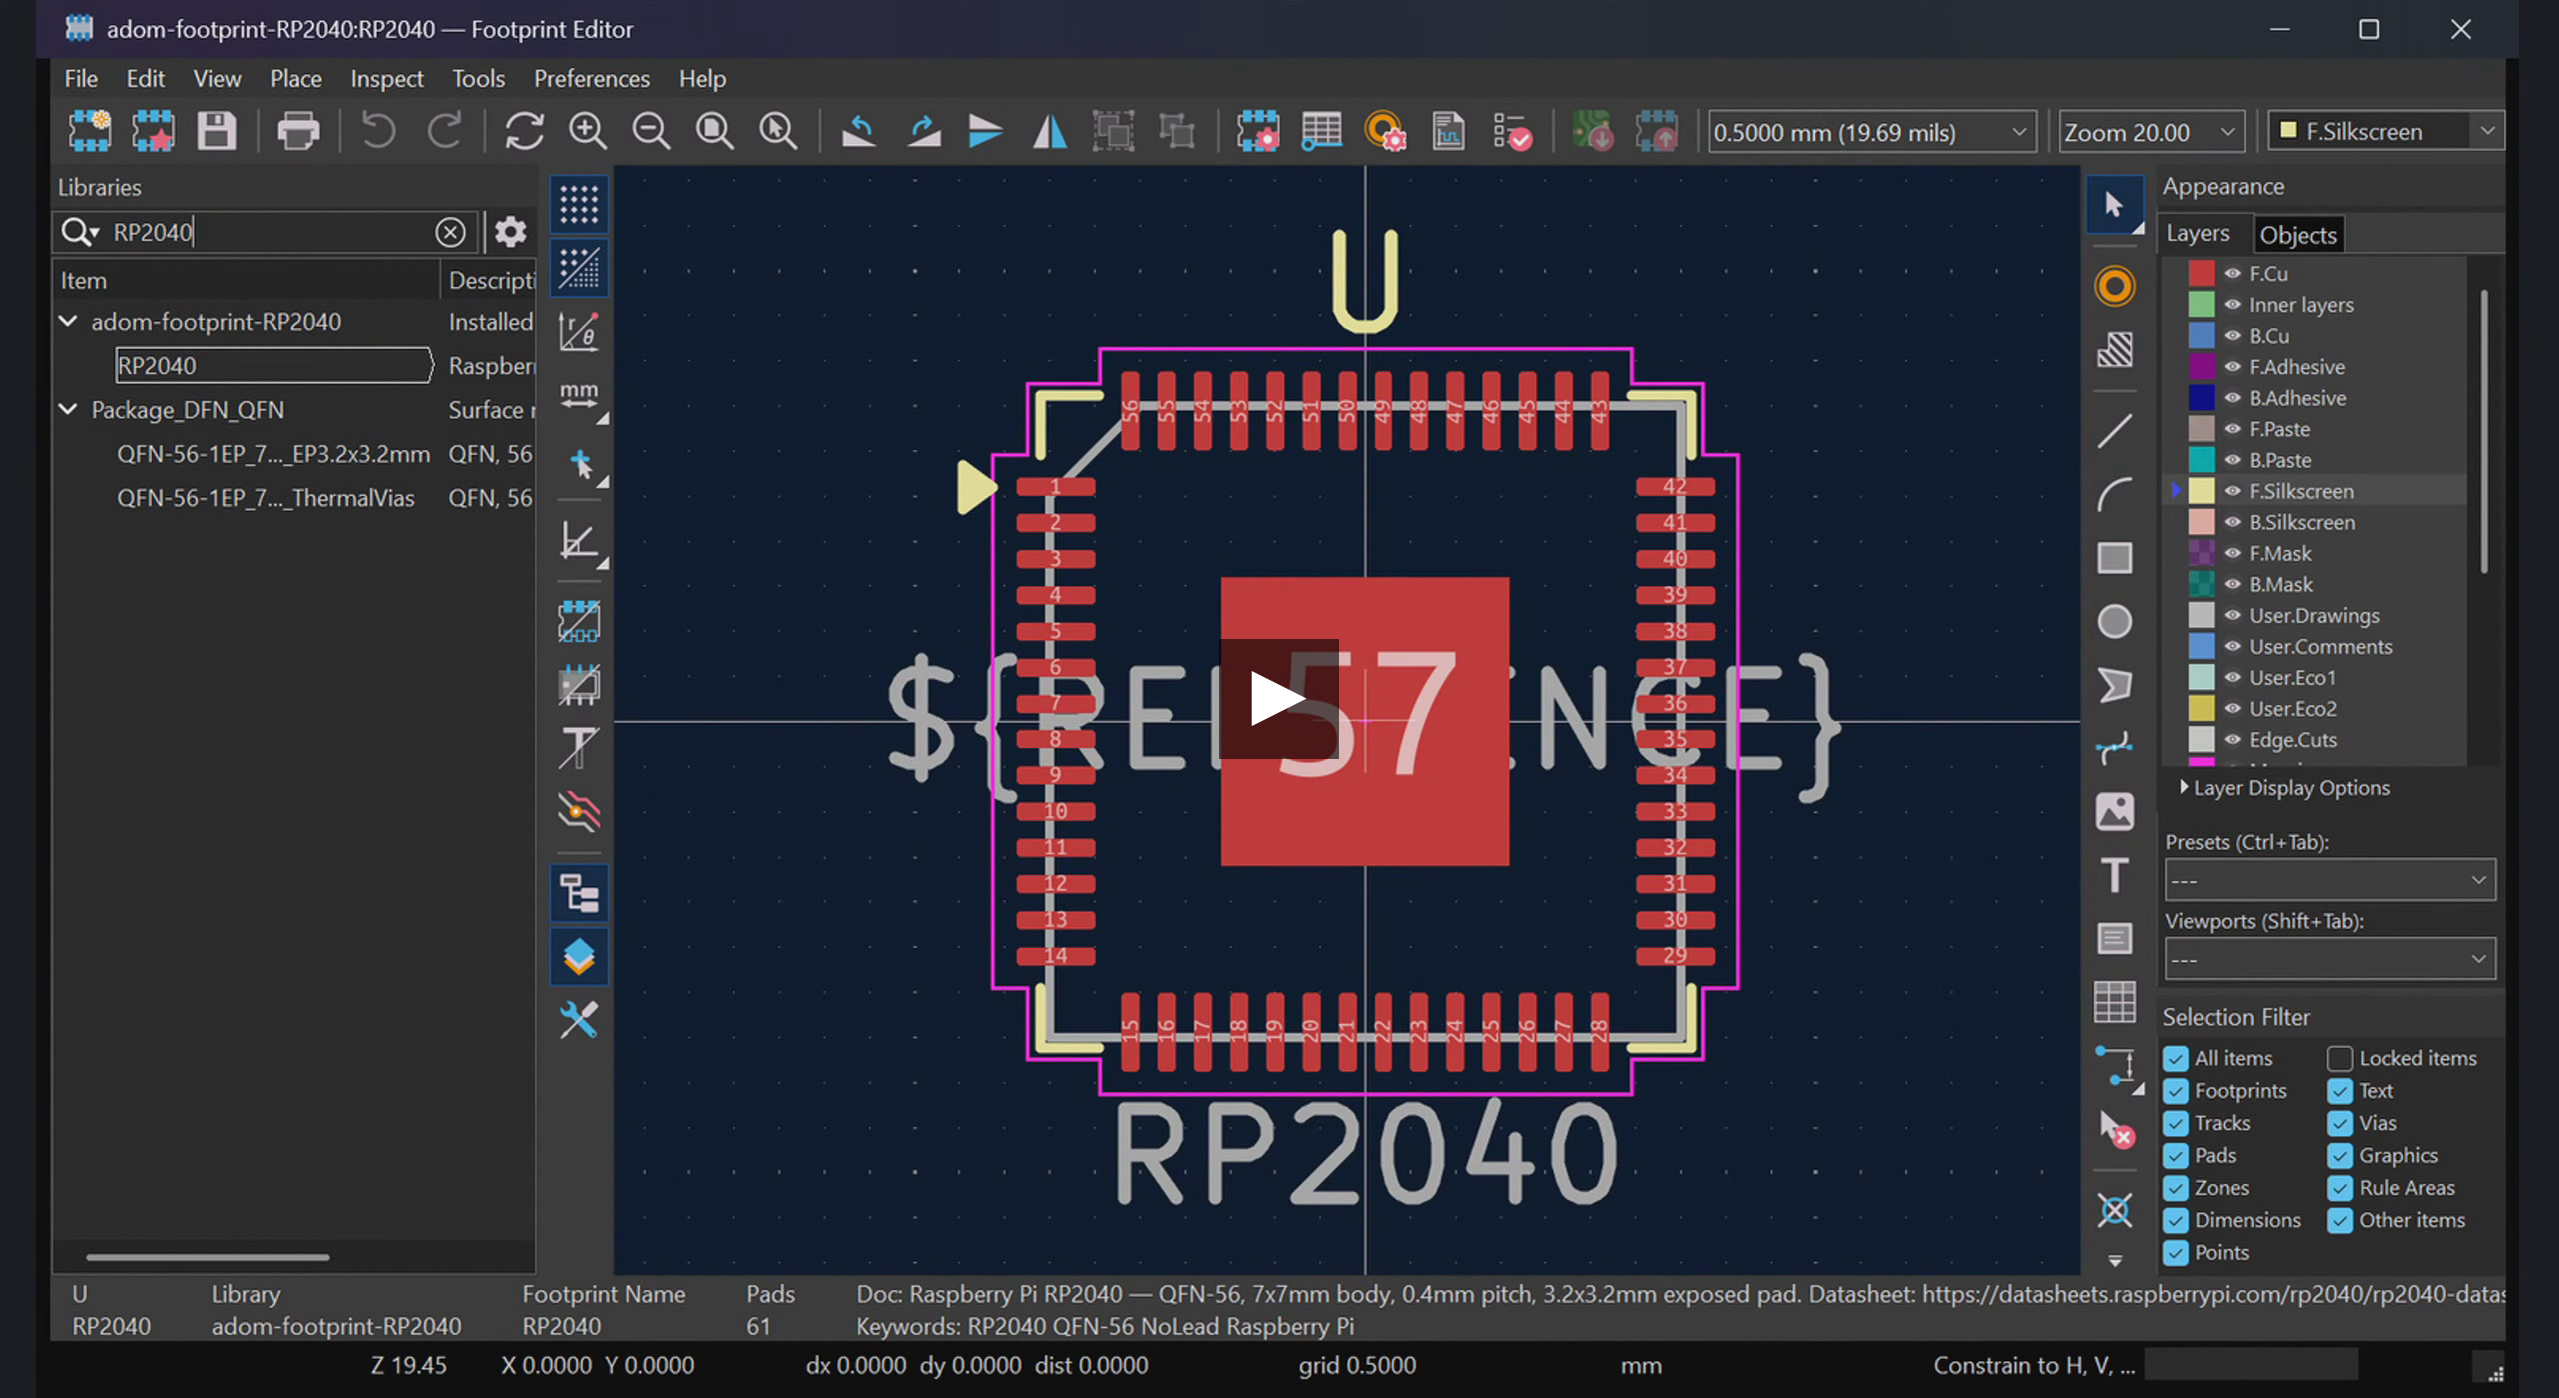The height and width of the screenshot is (1398, 2559).
Task: Toggle F.Mask layer visibility eye
Action: 2232,553
